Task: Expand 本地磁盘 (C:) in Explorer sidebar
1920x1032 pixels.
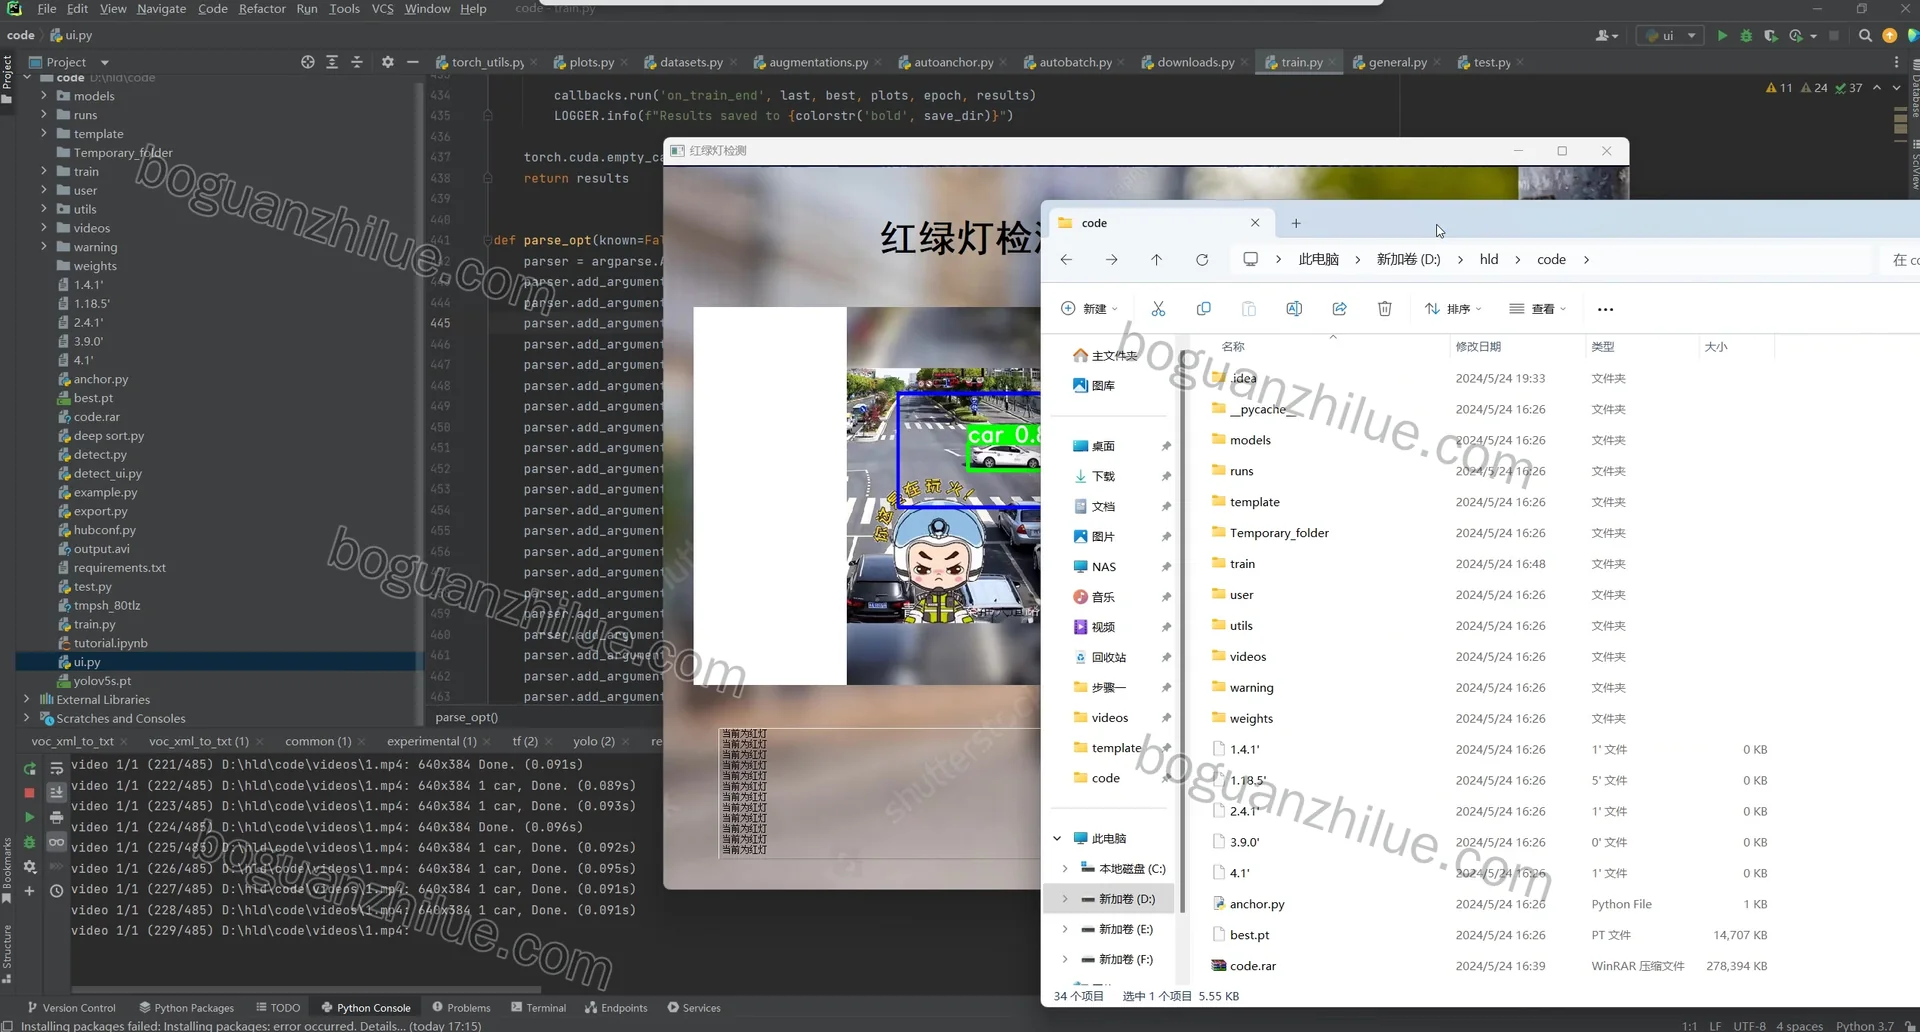Action: tap(1065, 868)
